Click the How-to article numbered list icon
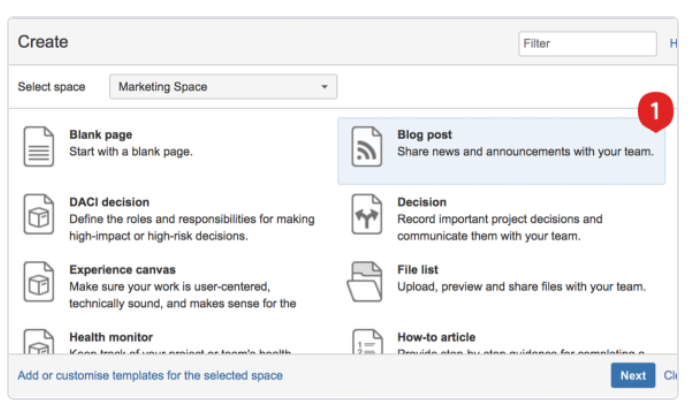Viewport: 688px width, 400px height. coord(367,343)
